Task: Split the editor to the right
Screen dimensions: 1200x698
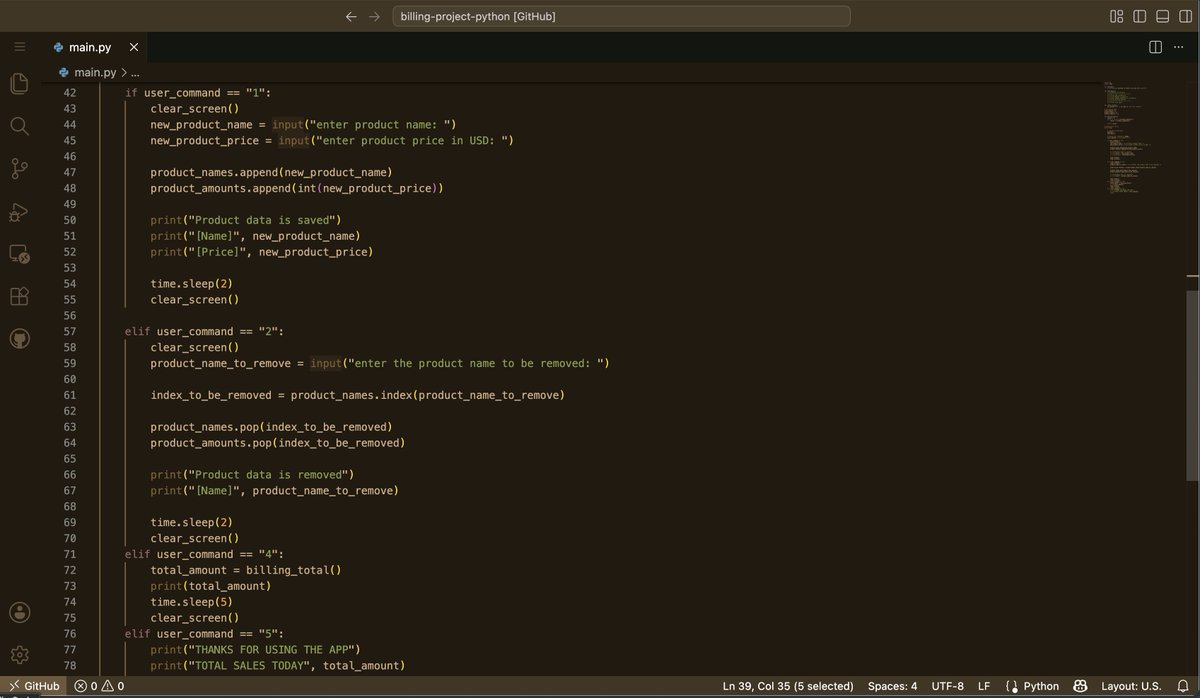Action: click(1155, 47)
